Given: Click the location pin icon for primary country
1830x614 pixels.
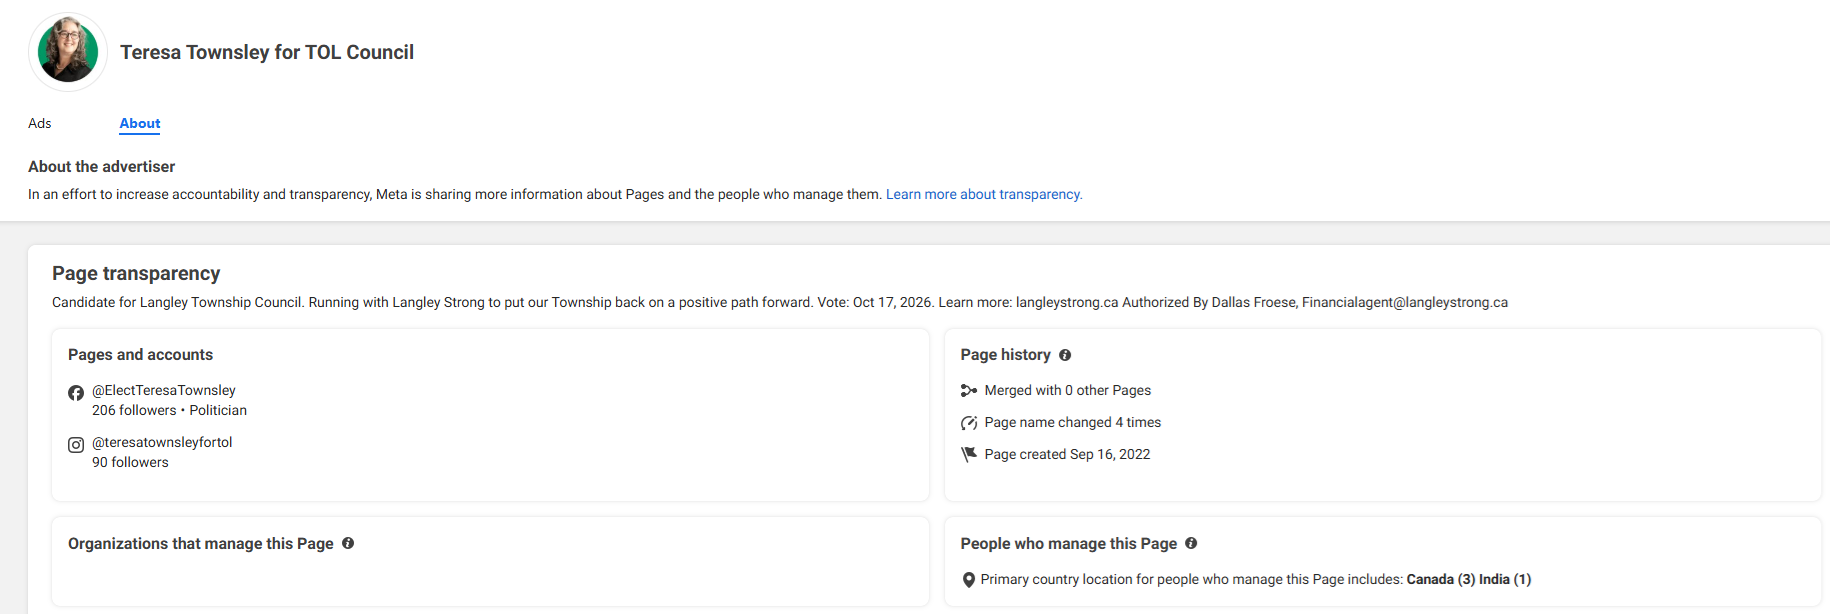Looking at the screenshot, I should 968,580.
